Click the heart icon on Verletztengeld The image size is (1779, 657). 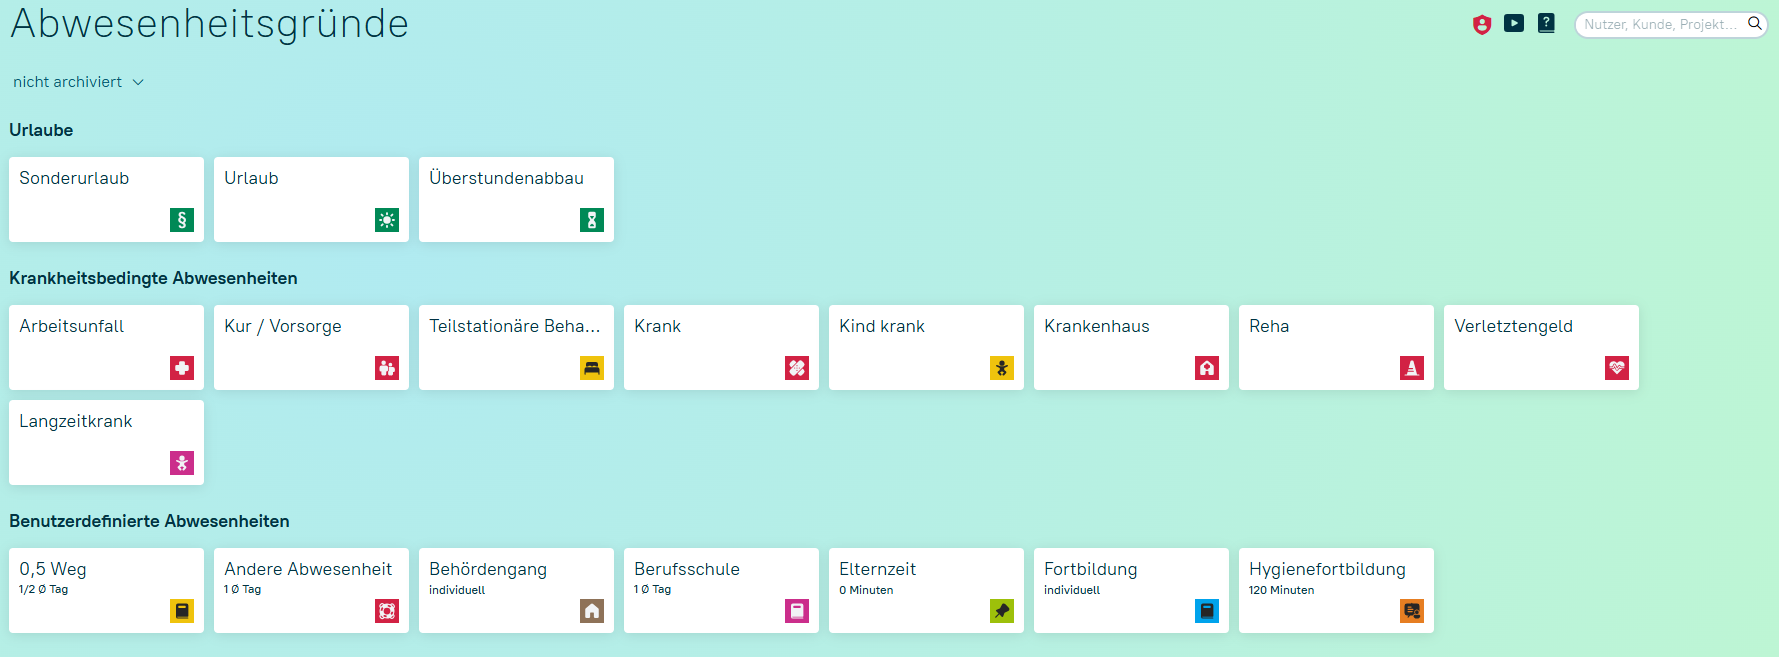[1617, 368]
